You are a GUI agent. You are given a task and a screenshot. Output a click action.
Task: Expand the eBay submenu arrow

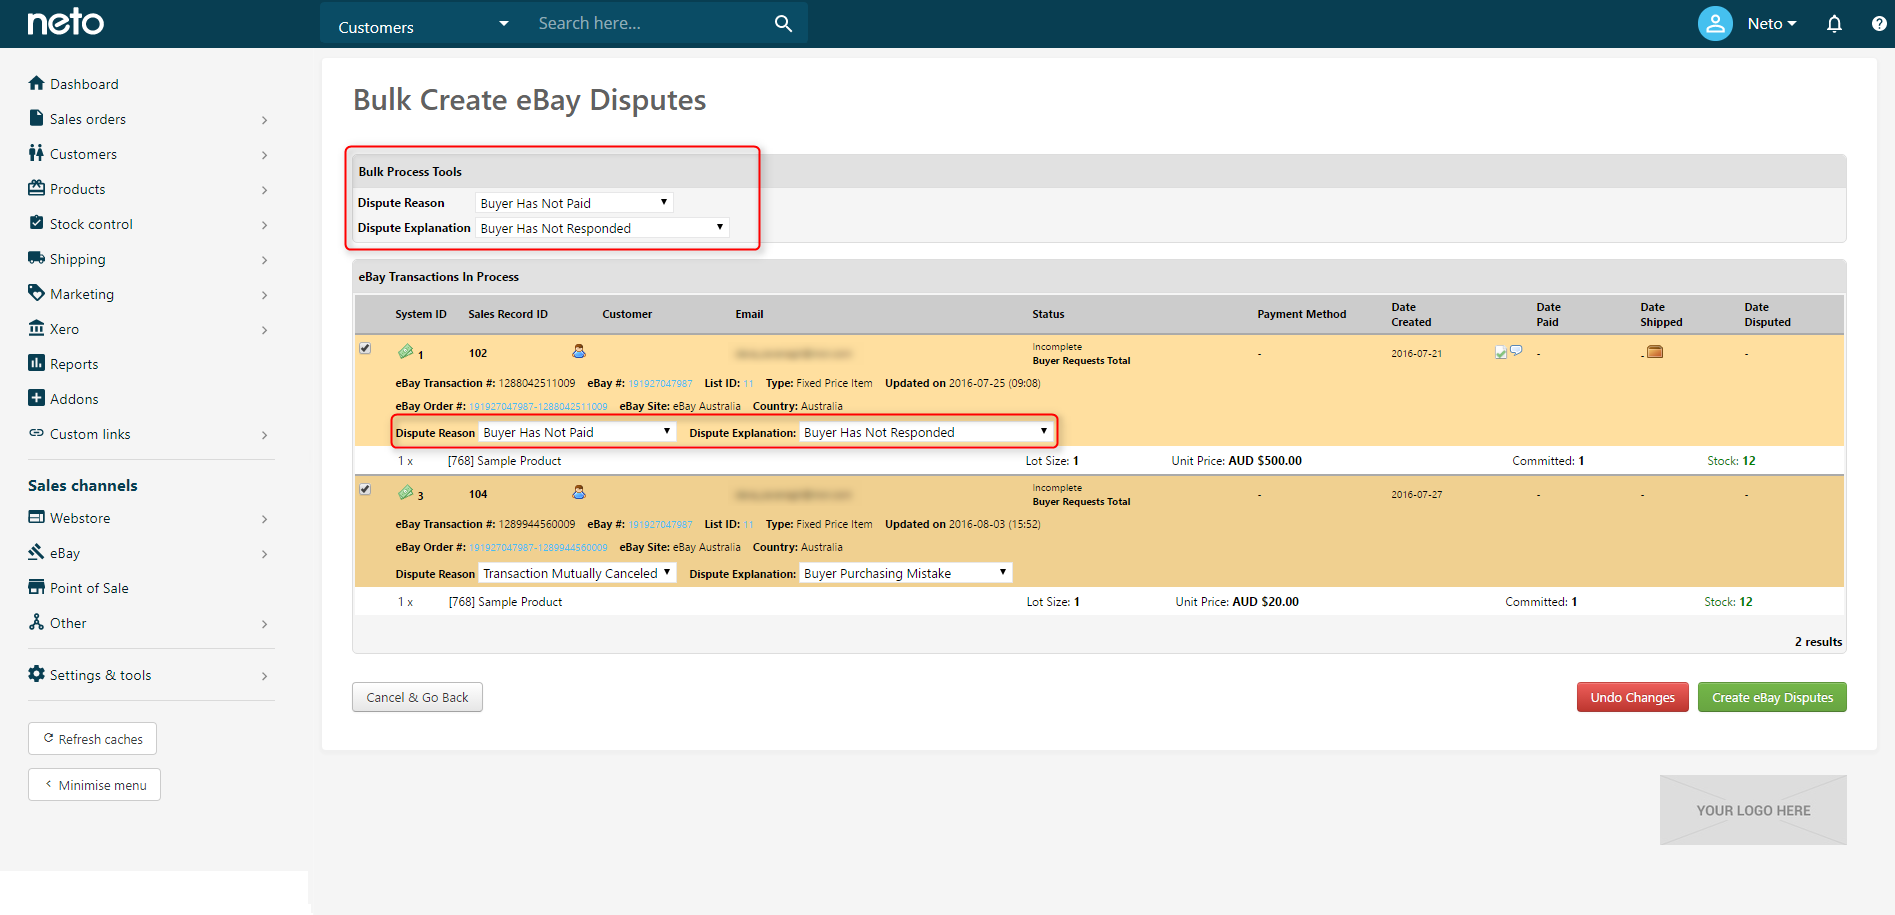(x=264, y=554)
